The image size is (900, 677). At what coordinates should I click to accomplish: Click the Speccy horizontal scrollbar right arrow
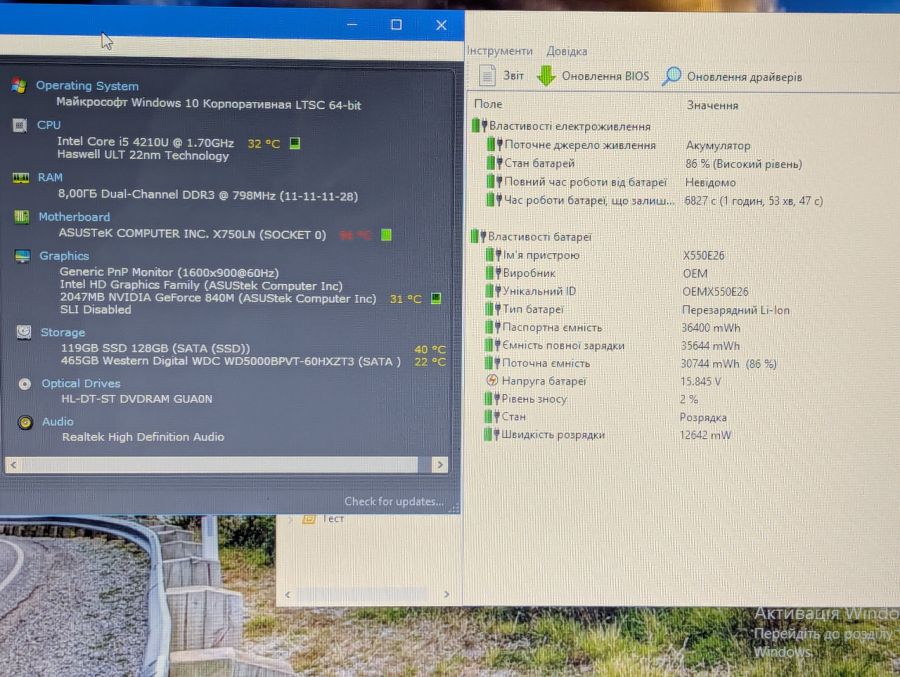[x=440, y=465]
